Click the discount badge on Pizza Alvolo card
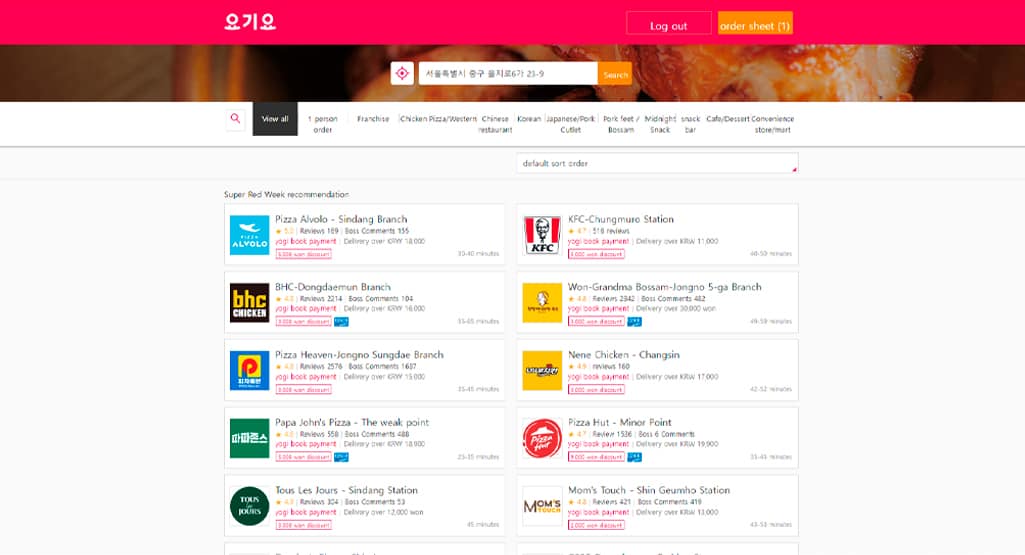Viewport: 1025px width, 555px height. [x=303, y=254]
